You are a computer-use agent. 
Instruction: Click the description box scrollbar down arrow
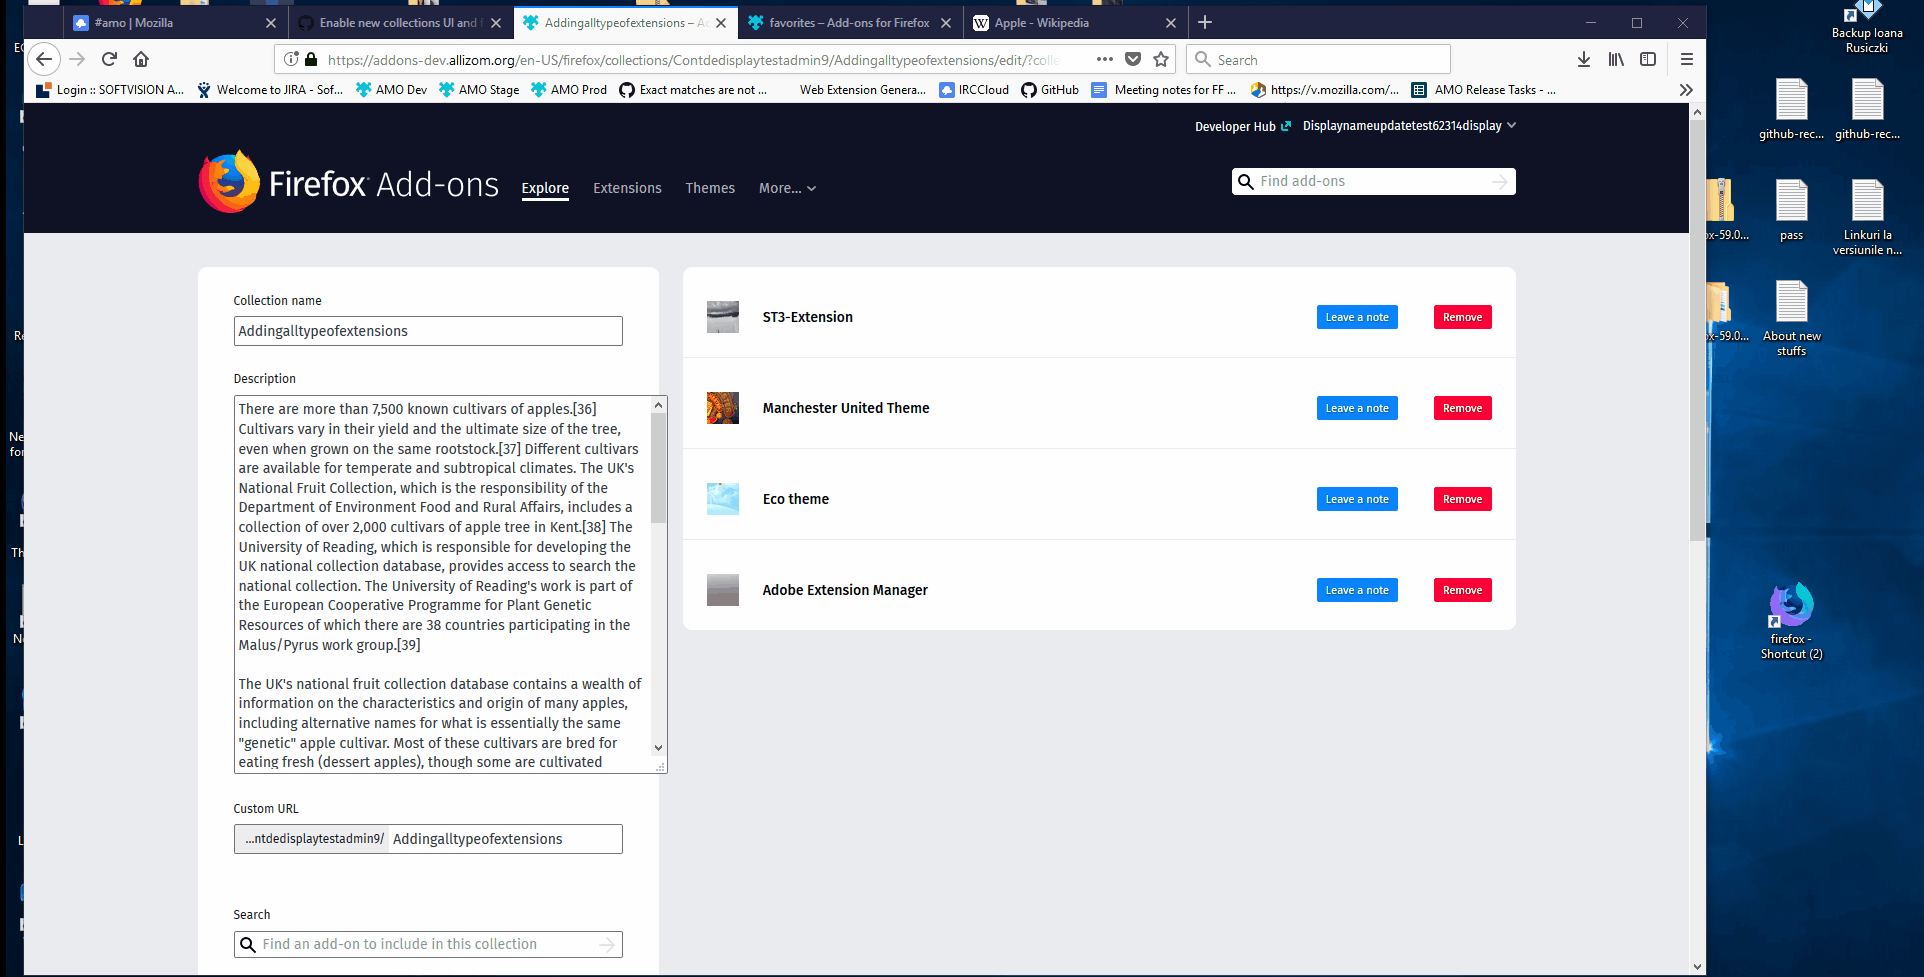click(x=658, y=747)
